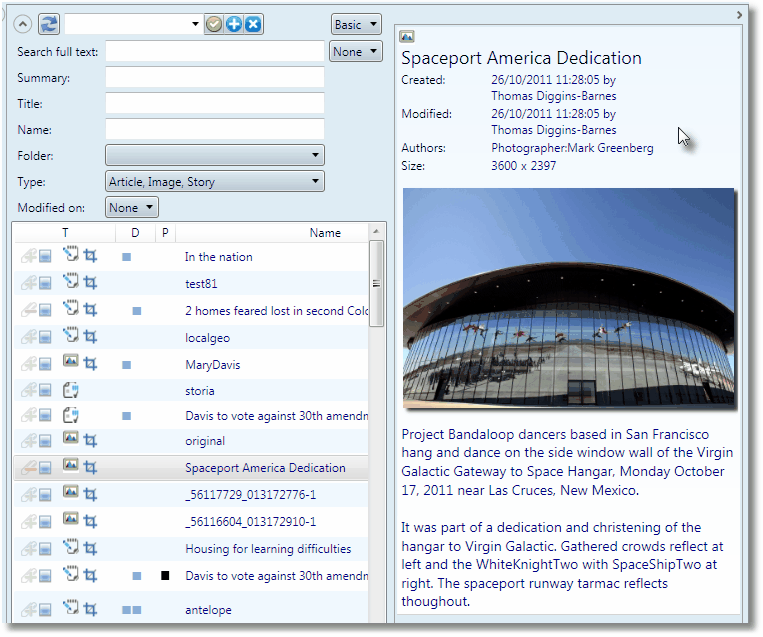The width and height of the screenshot is (763, 637).
Task: Click the Spaceport America hangar preview image
Action: point(568,297)
